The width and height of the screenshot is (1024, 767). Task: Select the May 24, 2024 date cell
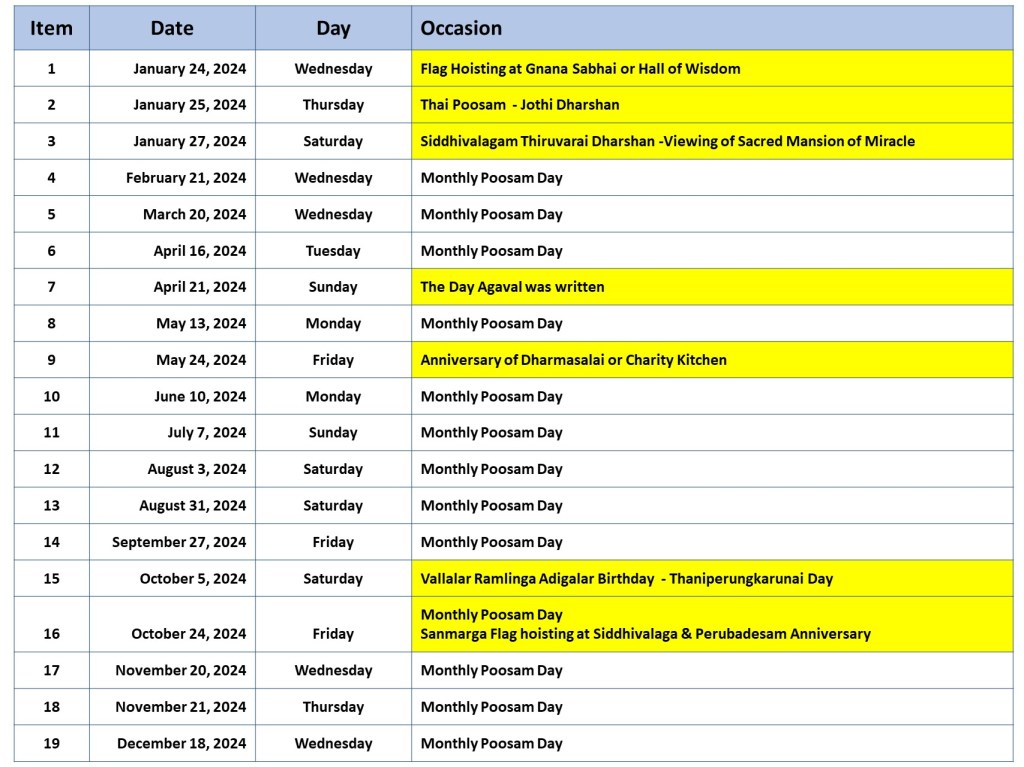tap(201, 360)
